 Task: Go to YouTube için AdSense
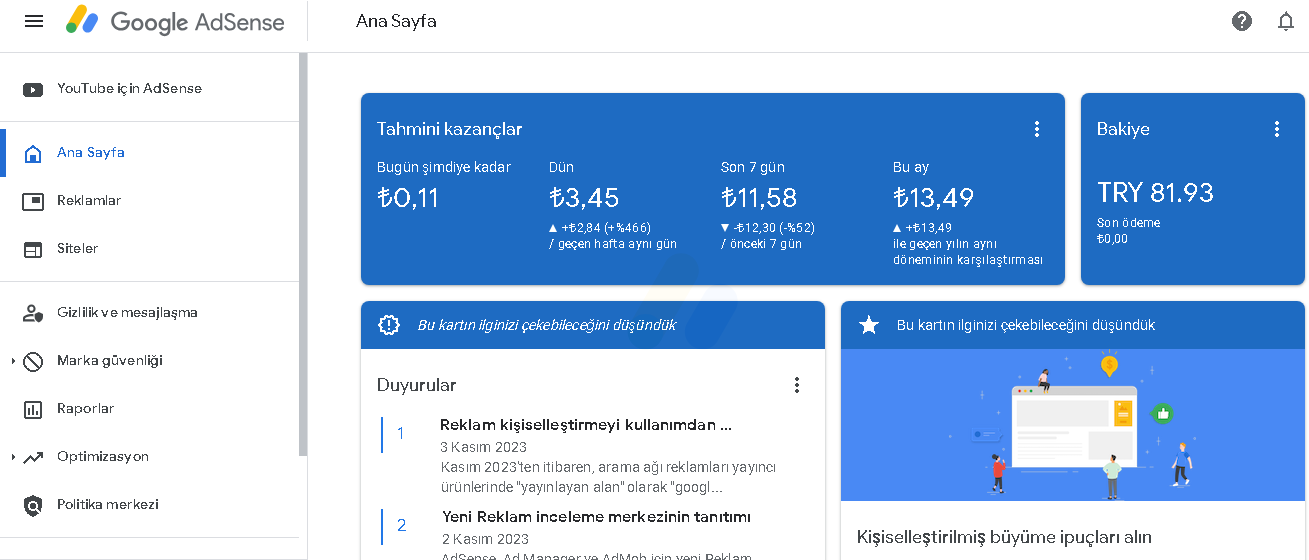(x=129, y=89)
